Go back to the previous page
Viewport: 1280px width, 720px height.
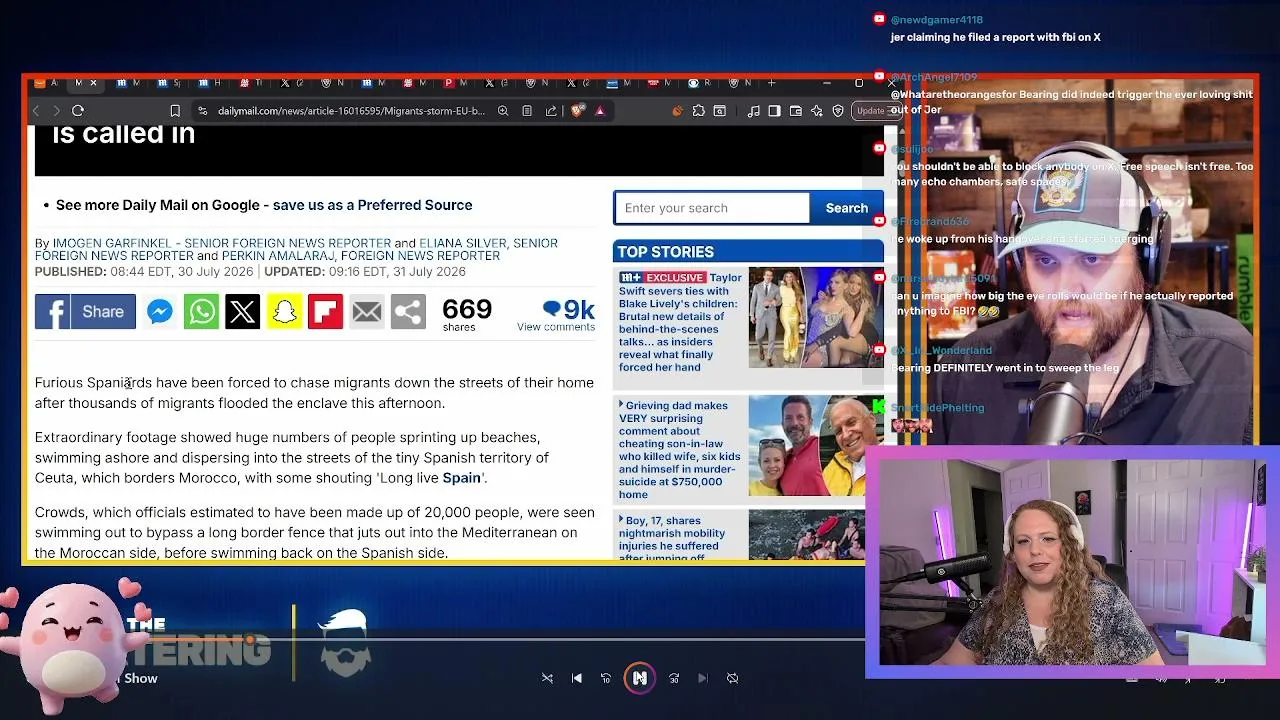pyautogui.click(x=36, y=111)
